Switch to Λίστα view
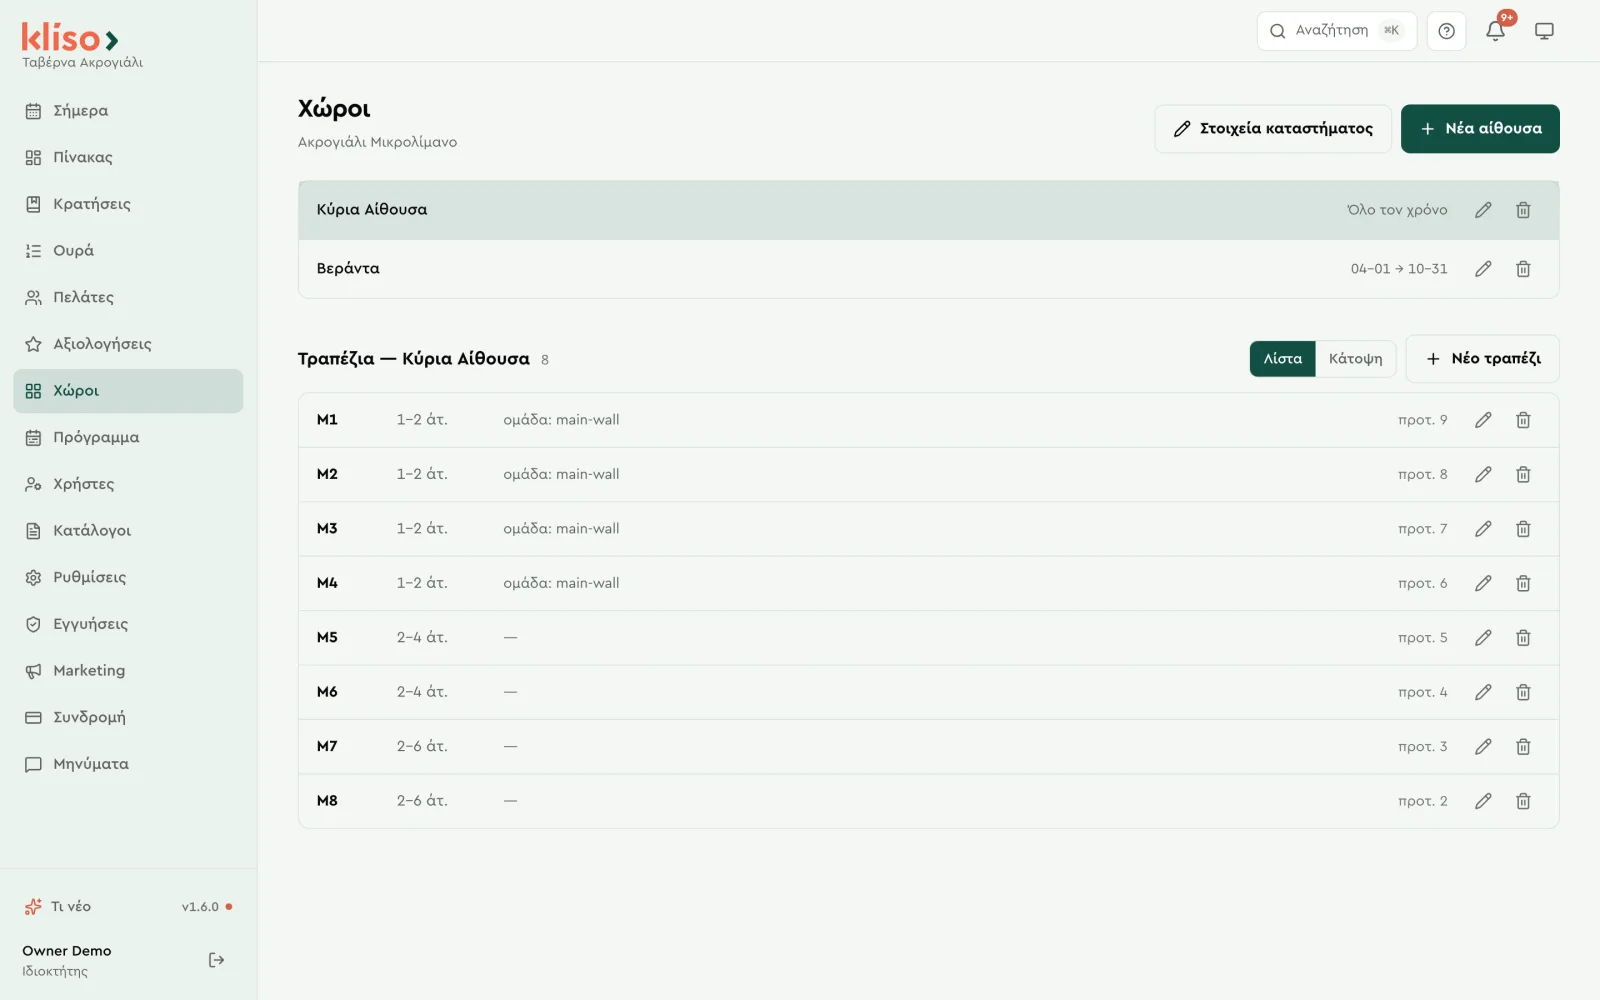The height and width of the screenshot is (1000, 1600). (x=1282, y=359)
